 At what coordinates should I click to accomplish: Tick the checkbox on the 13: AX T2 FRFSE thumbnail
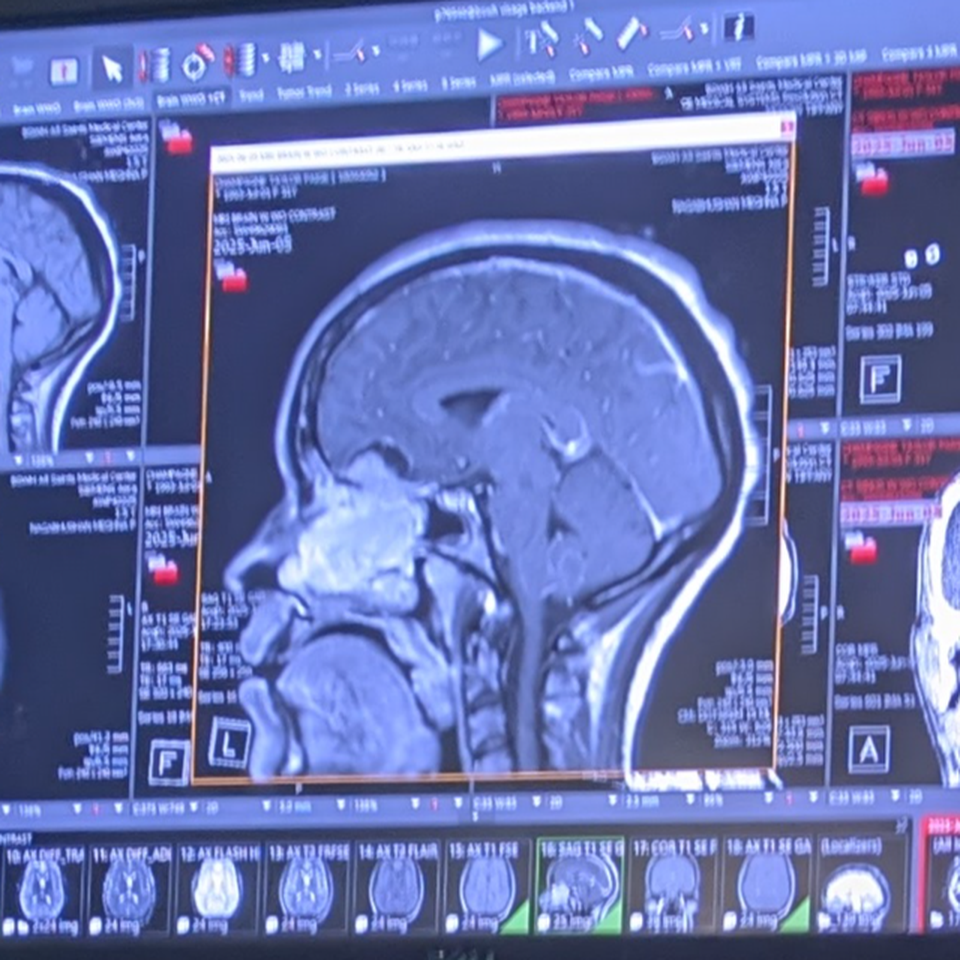coord(271,924)
